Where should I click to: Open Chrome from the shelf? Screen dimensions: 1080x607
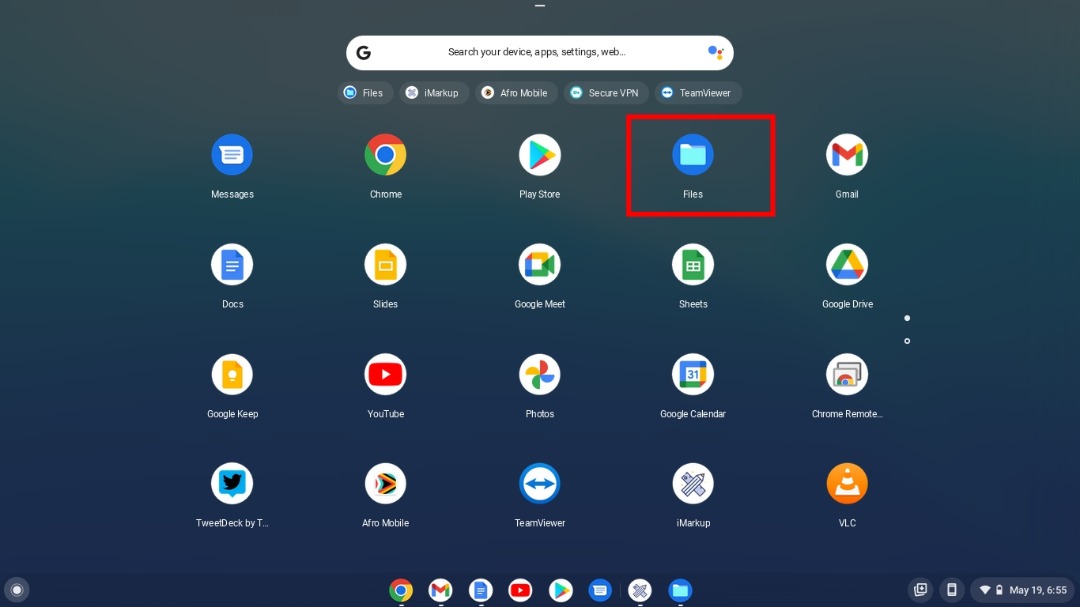point(401,590)
